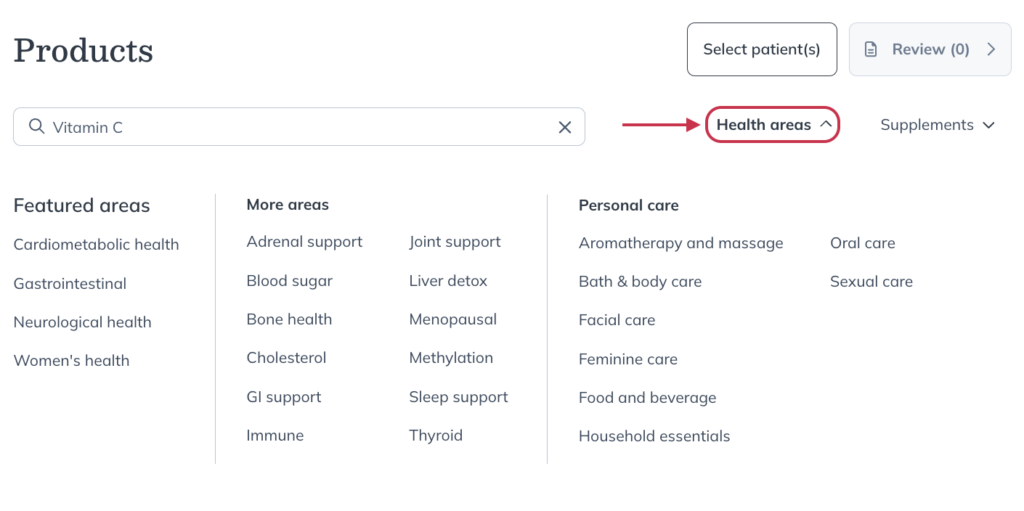Click the magnifying glass search icon
Image resolution: width=1024 pixels, height=511 pixels.
(x=37, y=126)
